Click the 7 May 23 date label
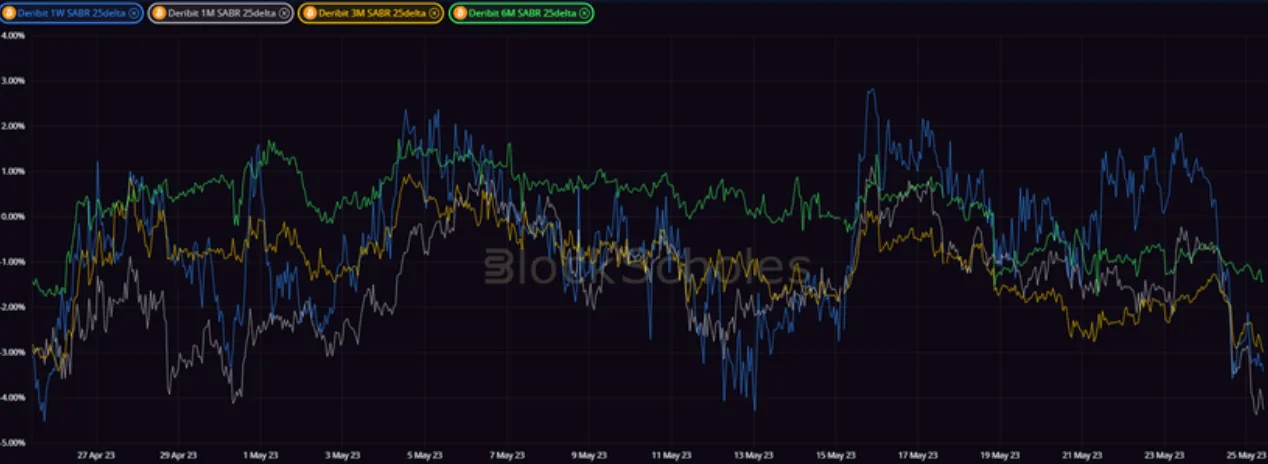 point(506,453)
